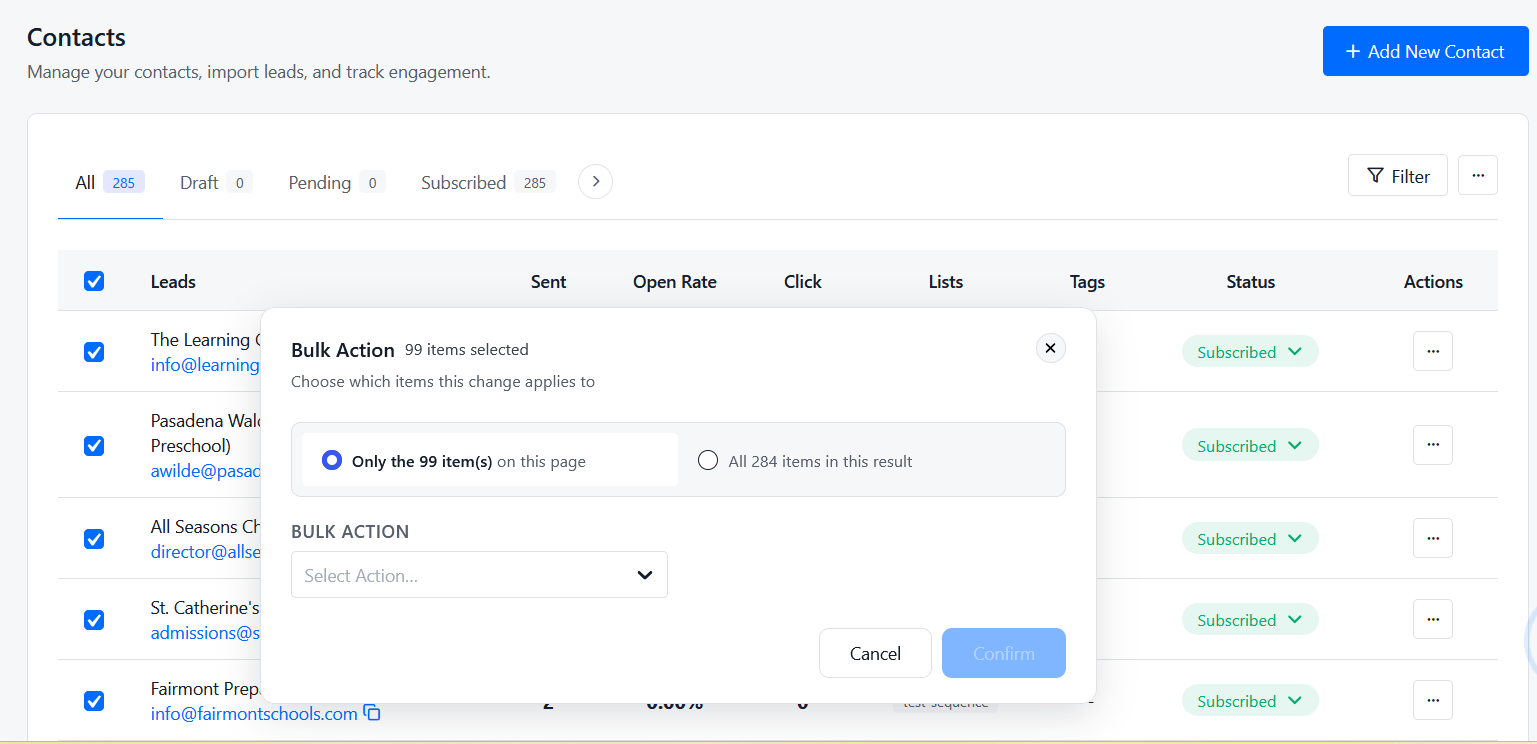Switch to the All tab

pos(110,182)
